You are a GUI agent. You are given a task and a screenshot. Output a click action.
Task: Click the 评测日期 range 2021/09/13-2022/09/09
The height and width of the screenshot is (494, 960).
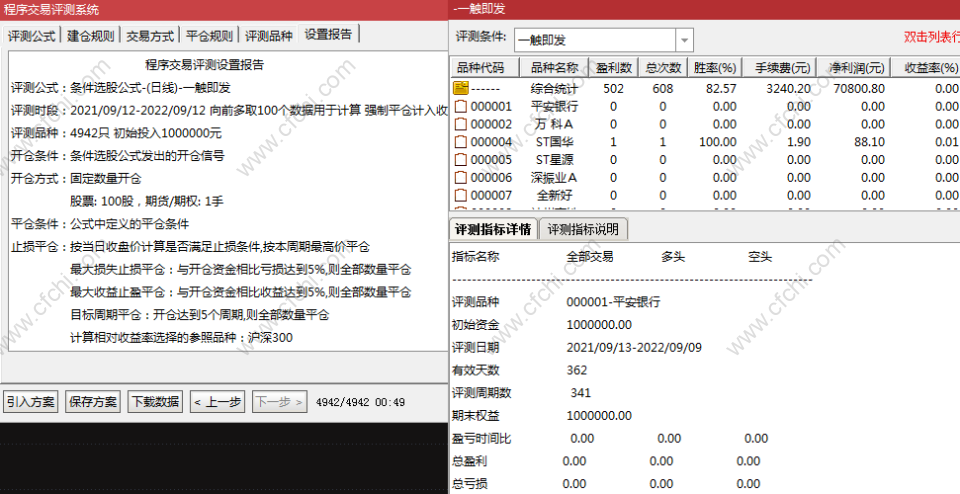click(x=634, y=348)
